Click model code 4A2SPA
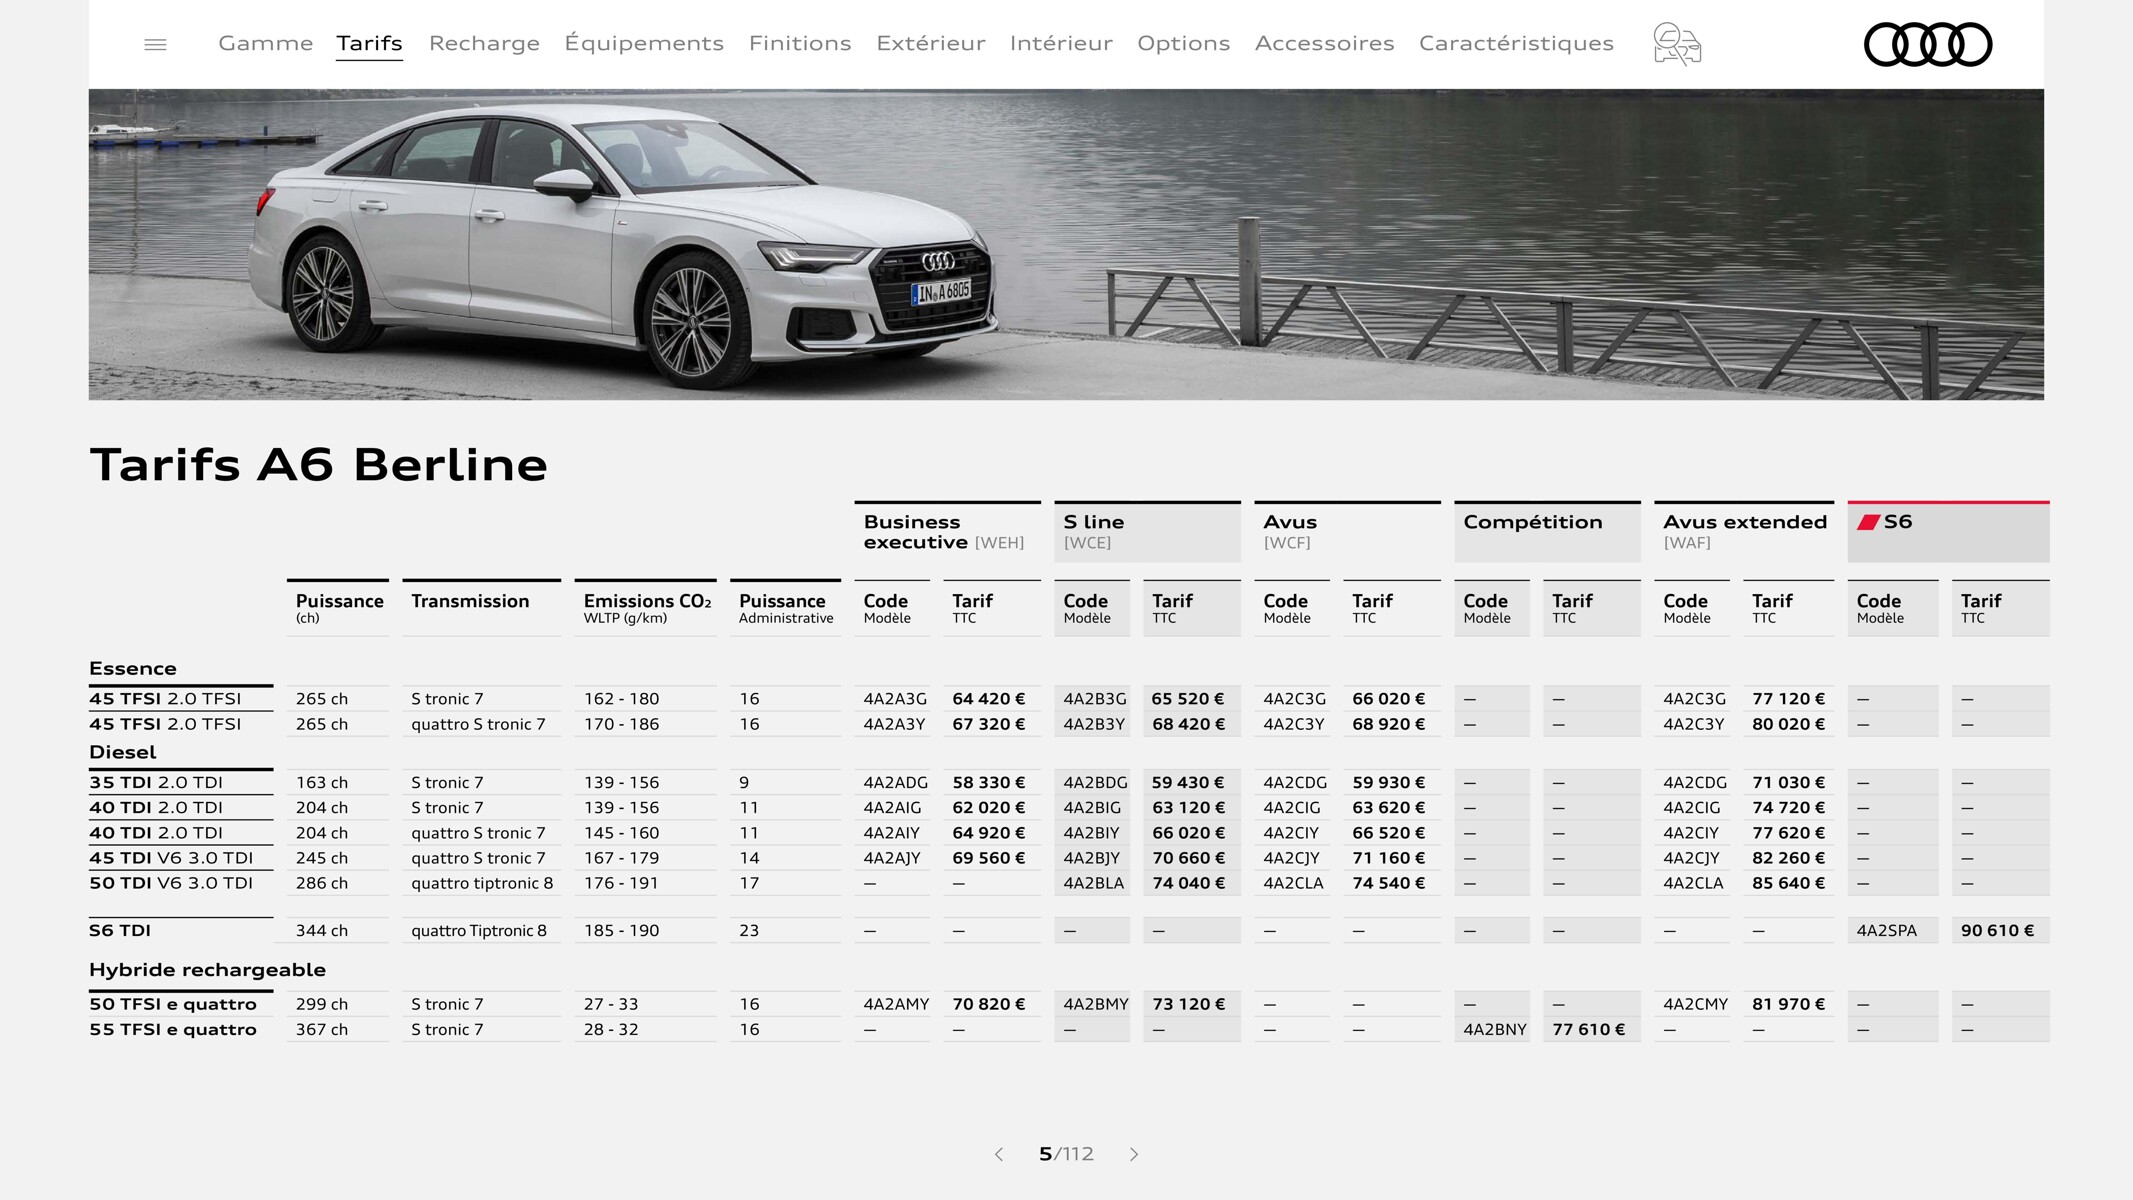2133x1200 pixels. [x=1887, y=931]
